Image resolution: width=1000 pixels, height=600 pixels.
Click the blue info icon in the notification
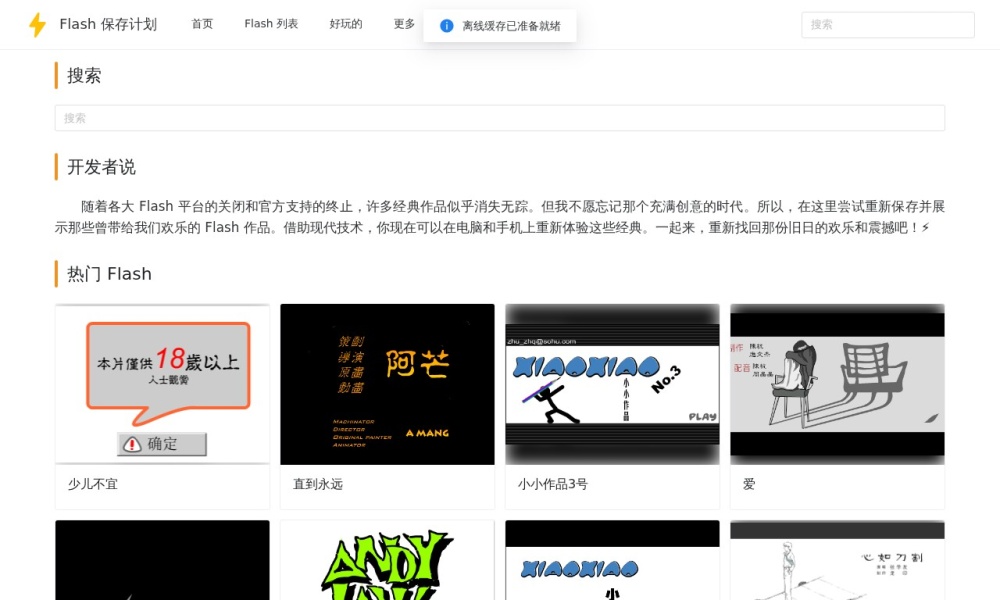point(446,26)
